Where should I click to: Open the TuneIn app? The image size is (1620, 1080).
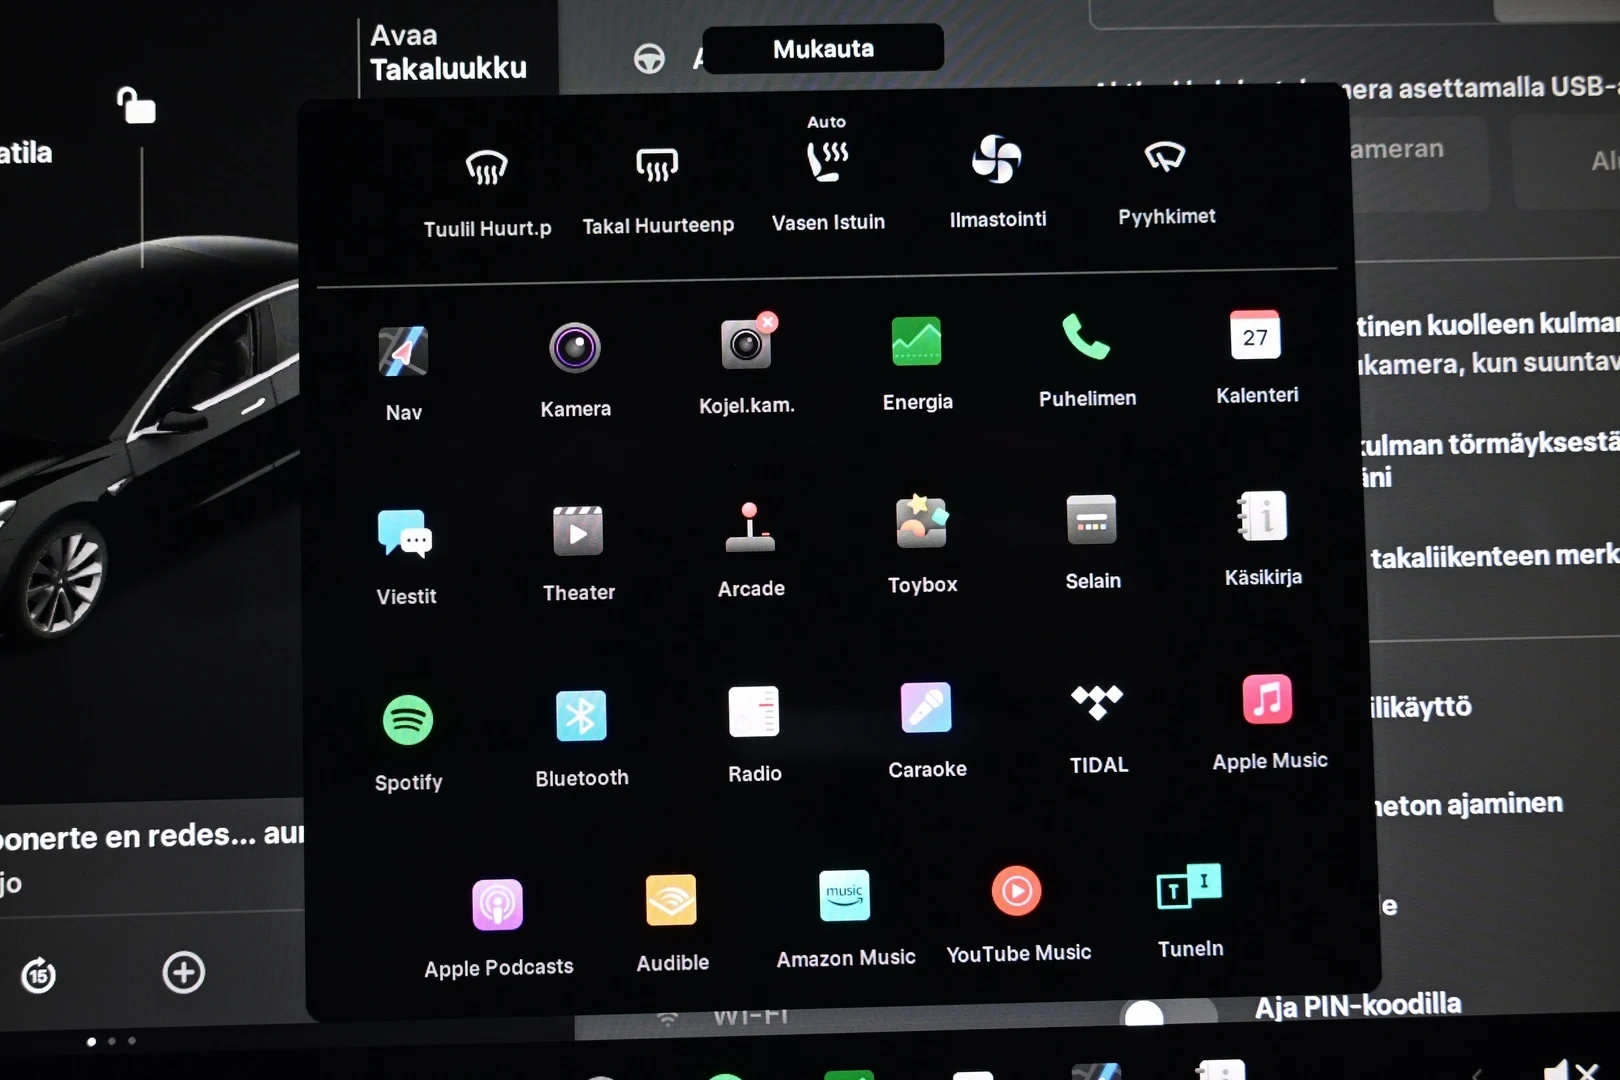(x=1189, y=886)
